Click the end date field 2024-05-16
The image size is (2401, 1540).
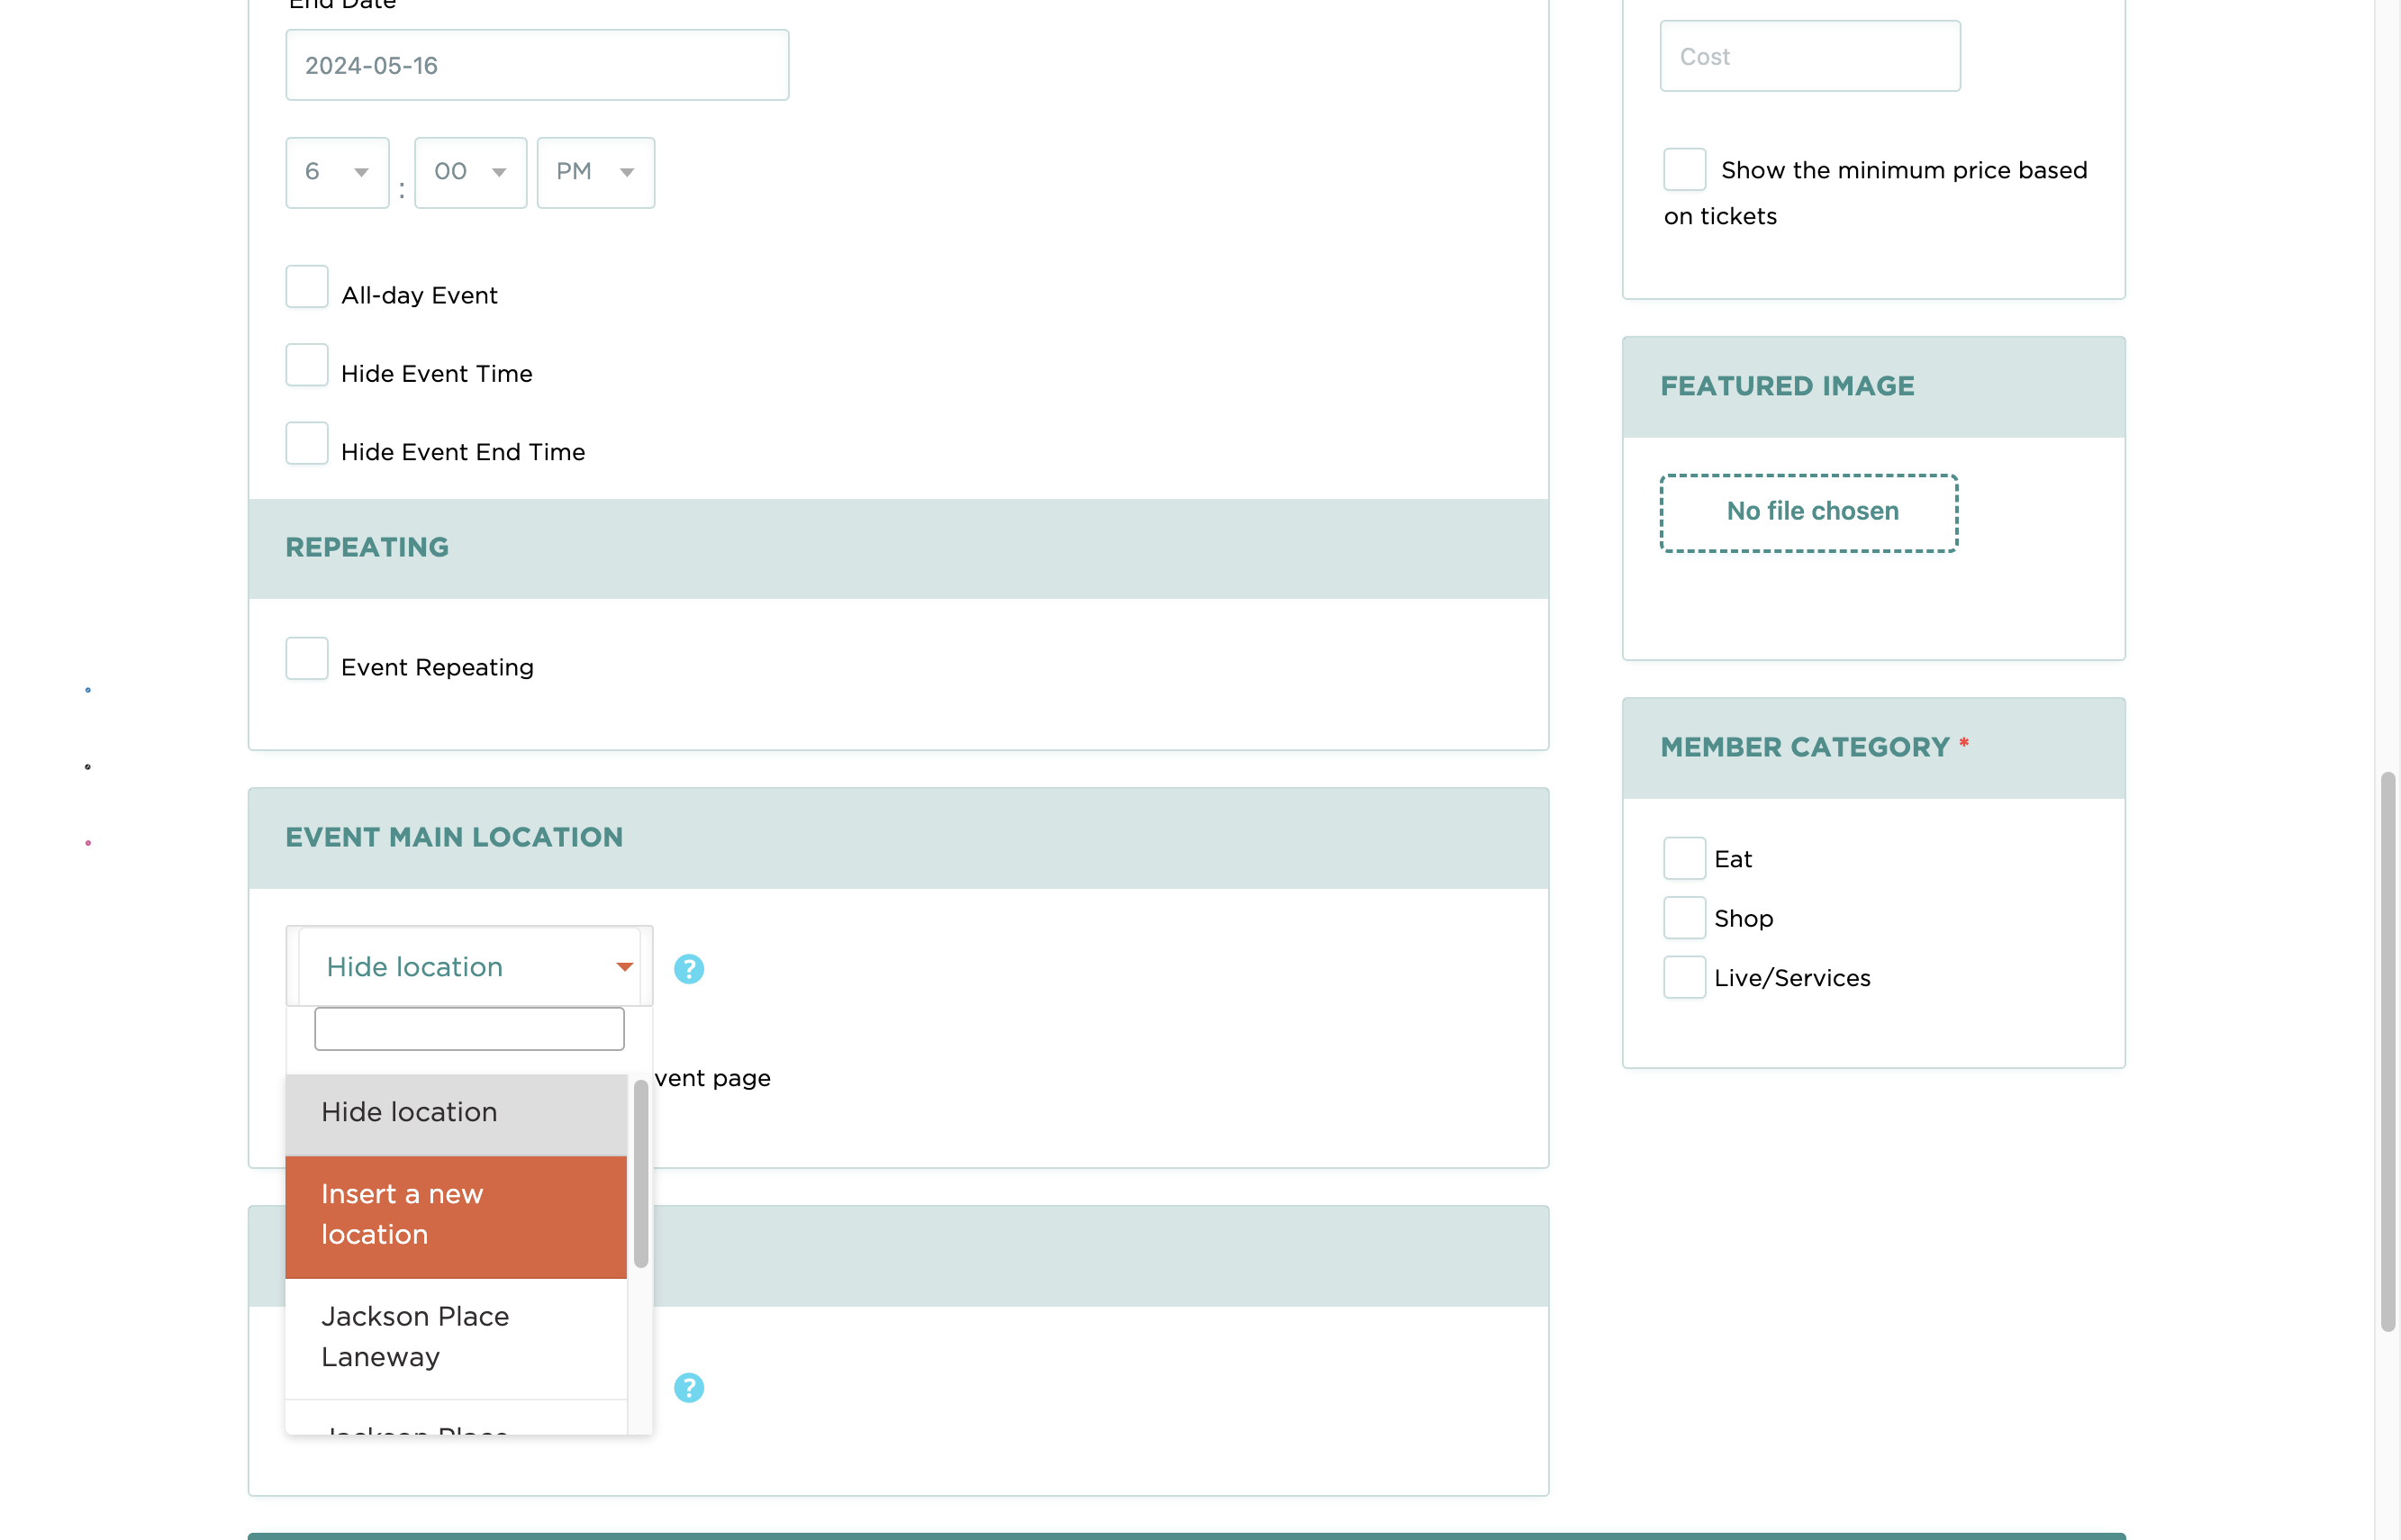pos(537,65)
